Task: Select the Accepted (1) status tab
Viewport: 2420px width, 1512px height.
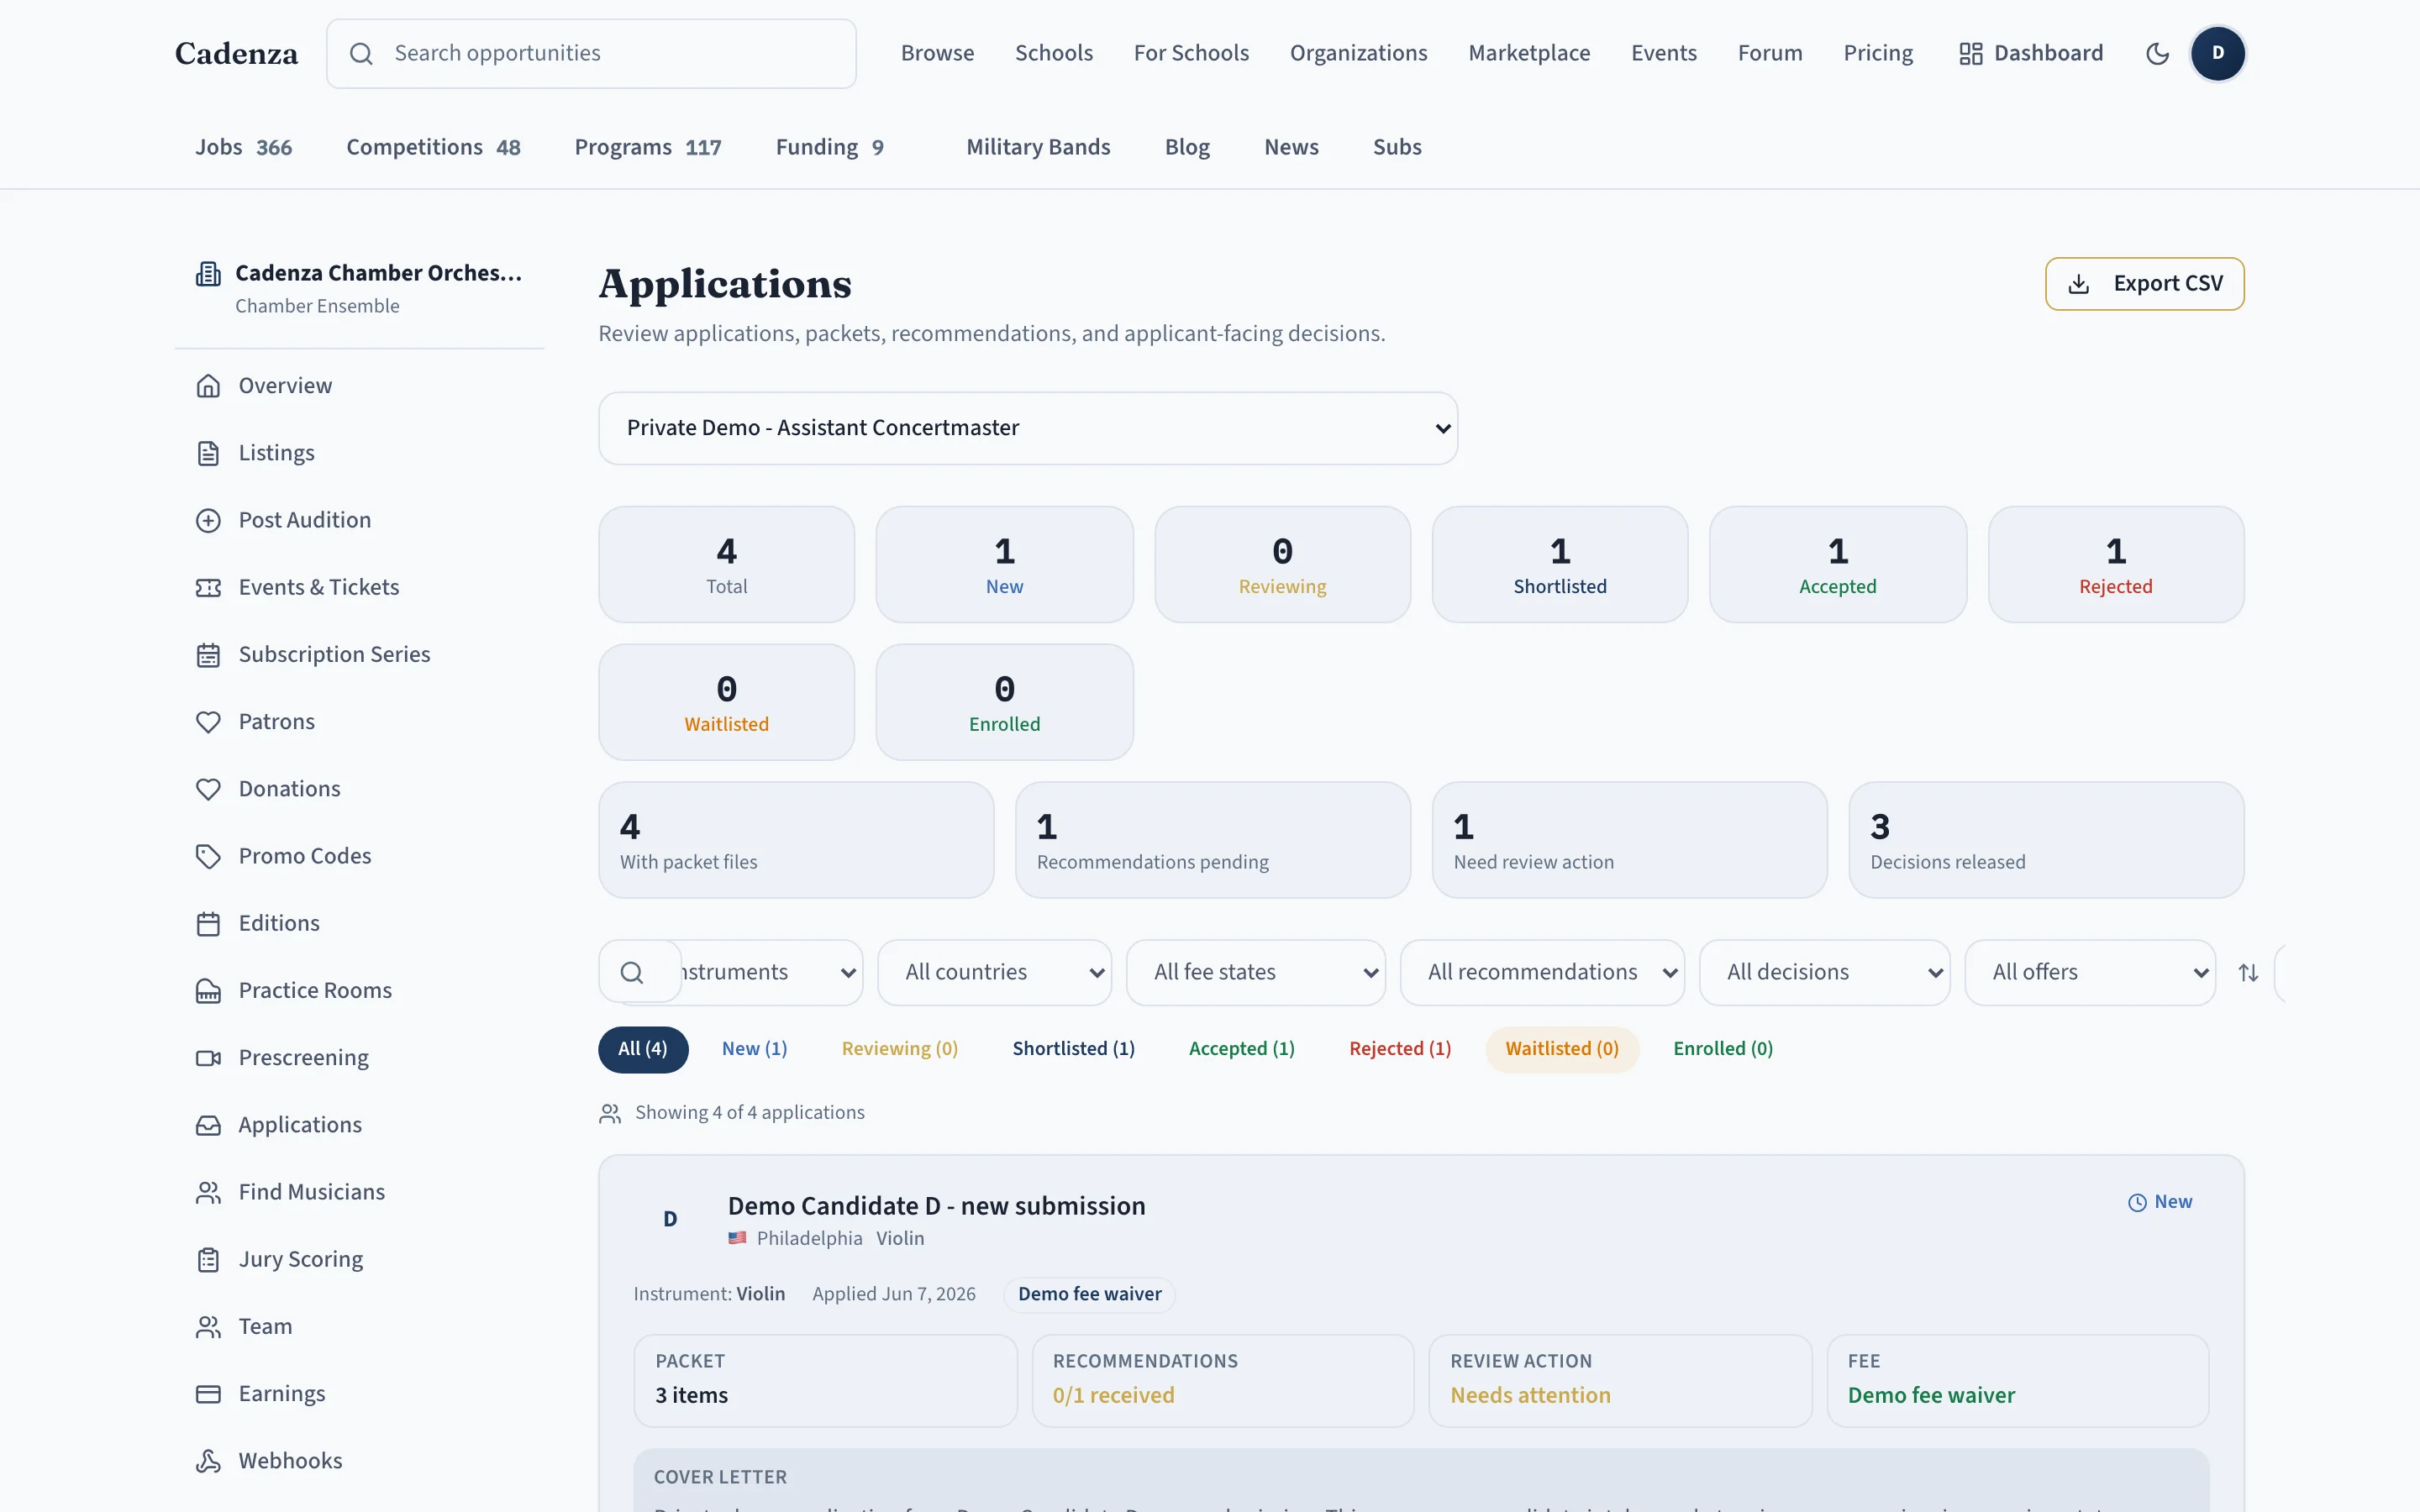Action: point(1241,1049)
